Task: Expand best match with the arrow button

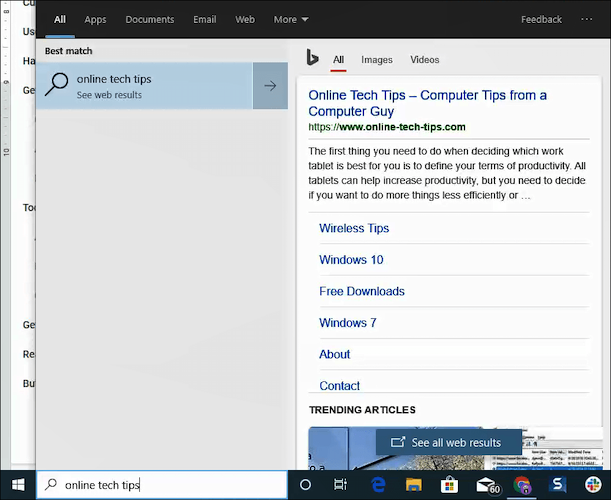Action: pos(270,86)
